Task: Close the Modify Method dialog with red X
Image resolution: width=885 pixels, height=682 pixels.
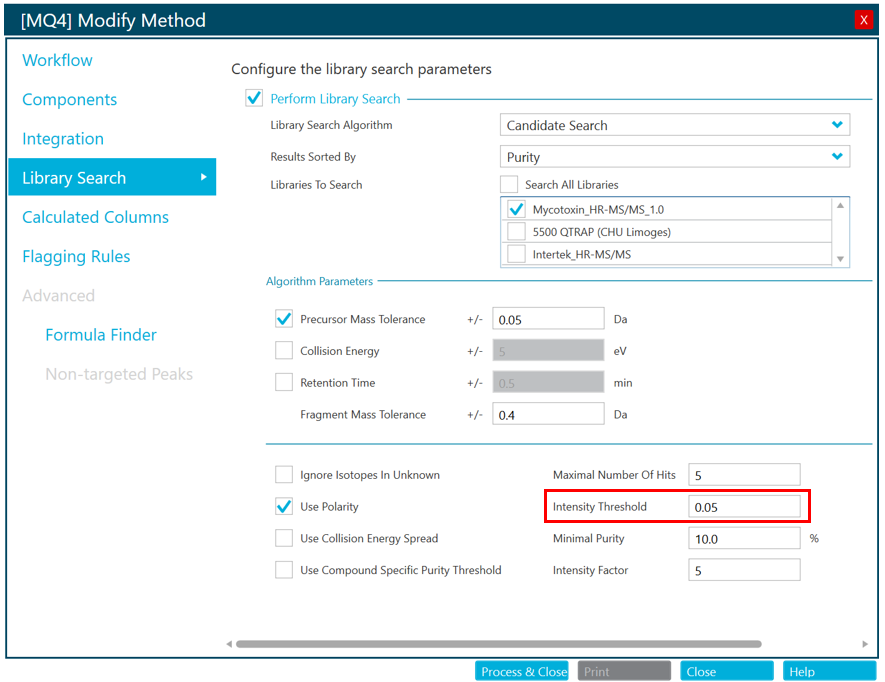Action: [864, 20]
